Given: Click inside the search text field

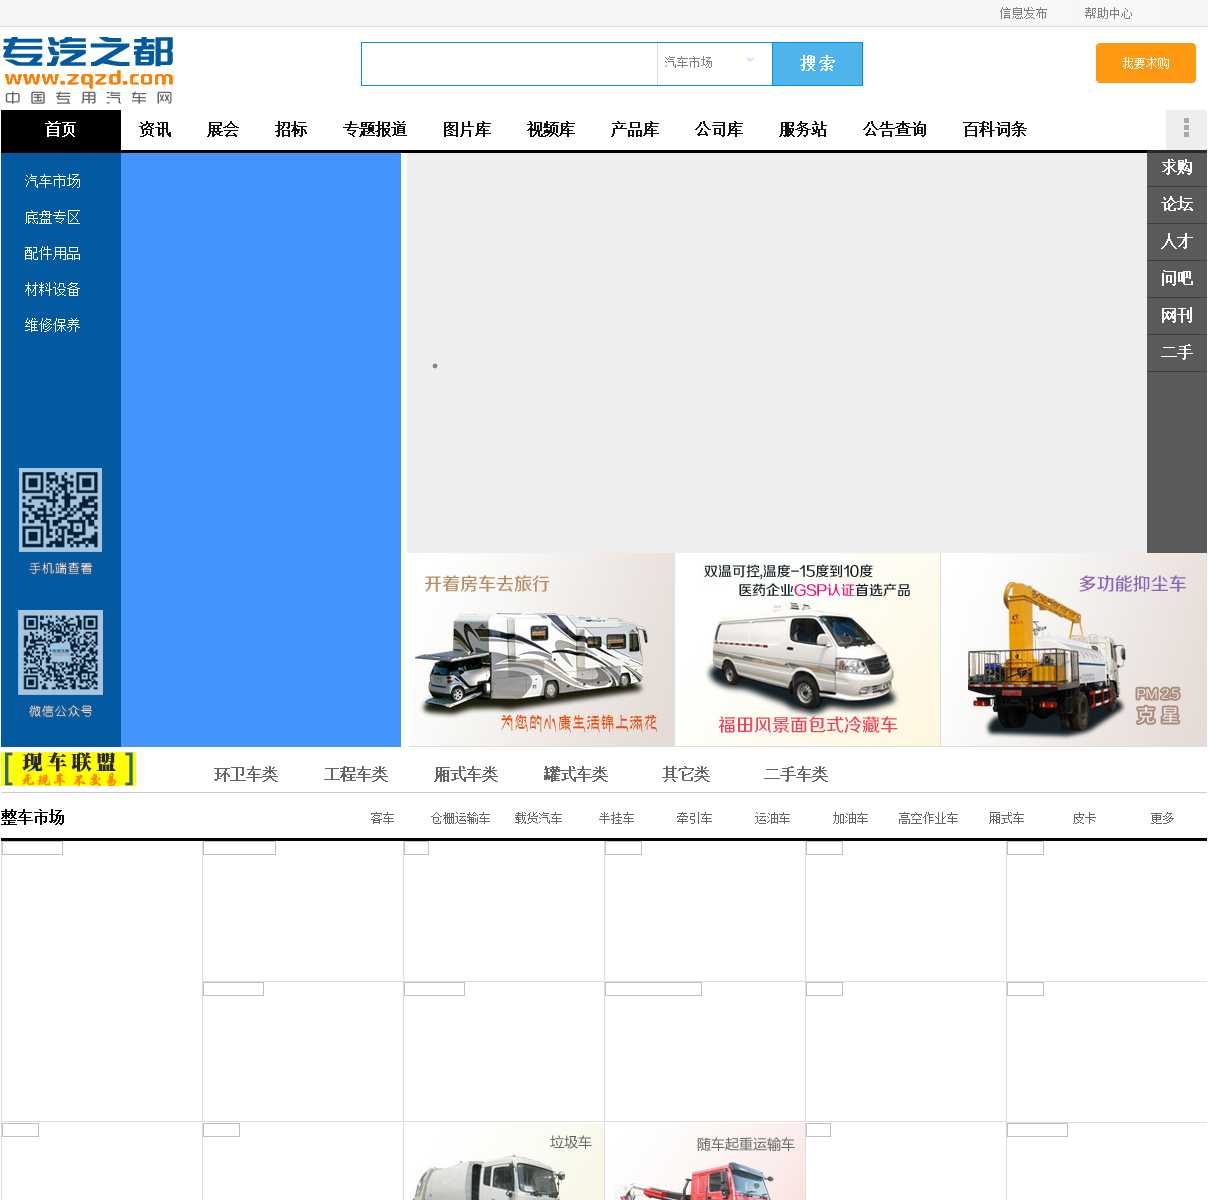Looking at the screenshot, I should point(508,64).
